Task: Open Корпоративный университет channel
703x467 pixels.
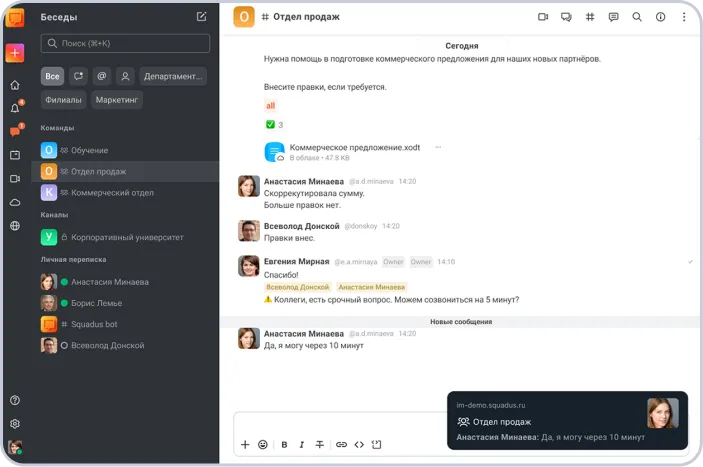Action: (126, 237)
